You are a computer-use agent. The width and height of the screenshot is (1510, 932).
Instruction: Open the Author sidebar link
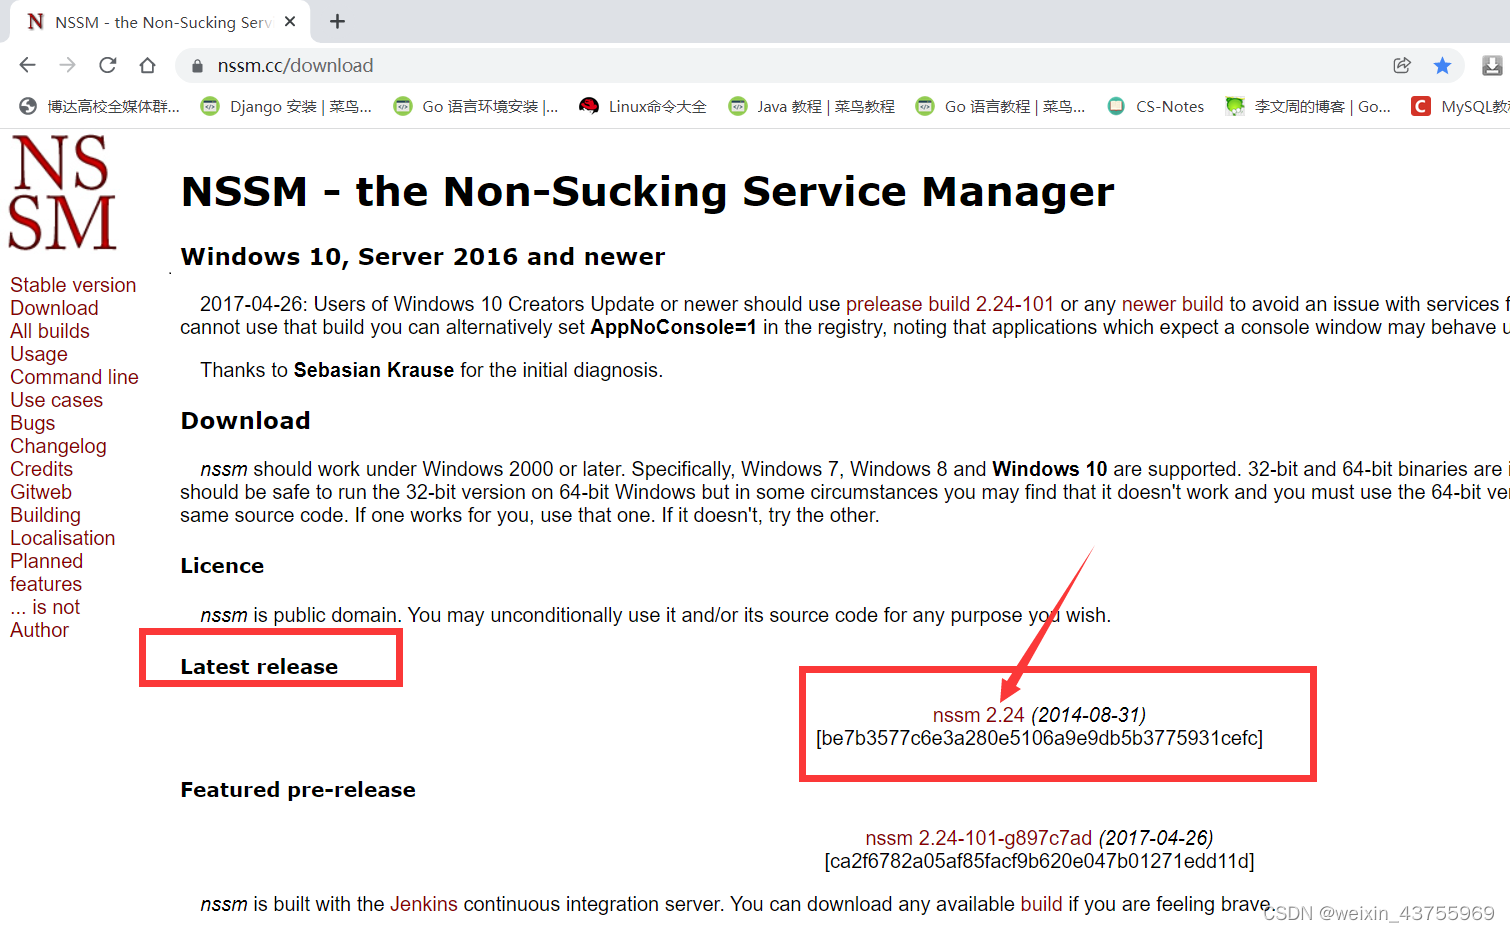39,630
